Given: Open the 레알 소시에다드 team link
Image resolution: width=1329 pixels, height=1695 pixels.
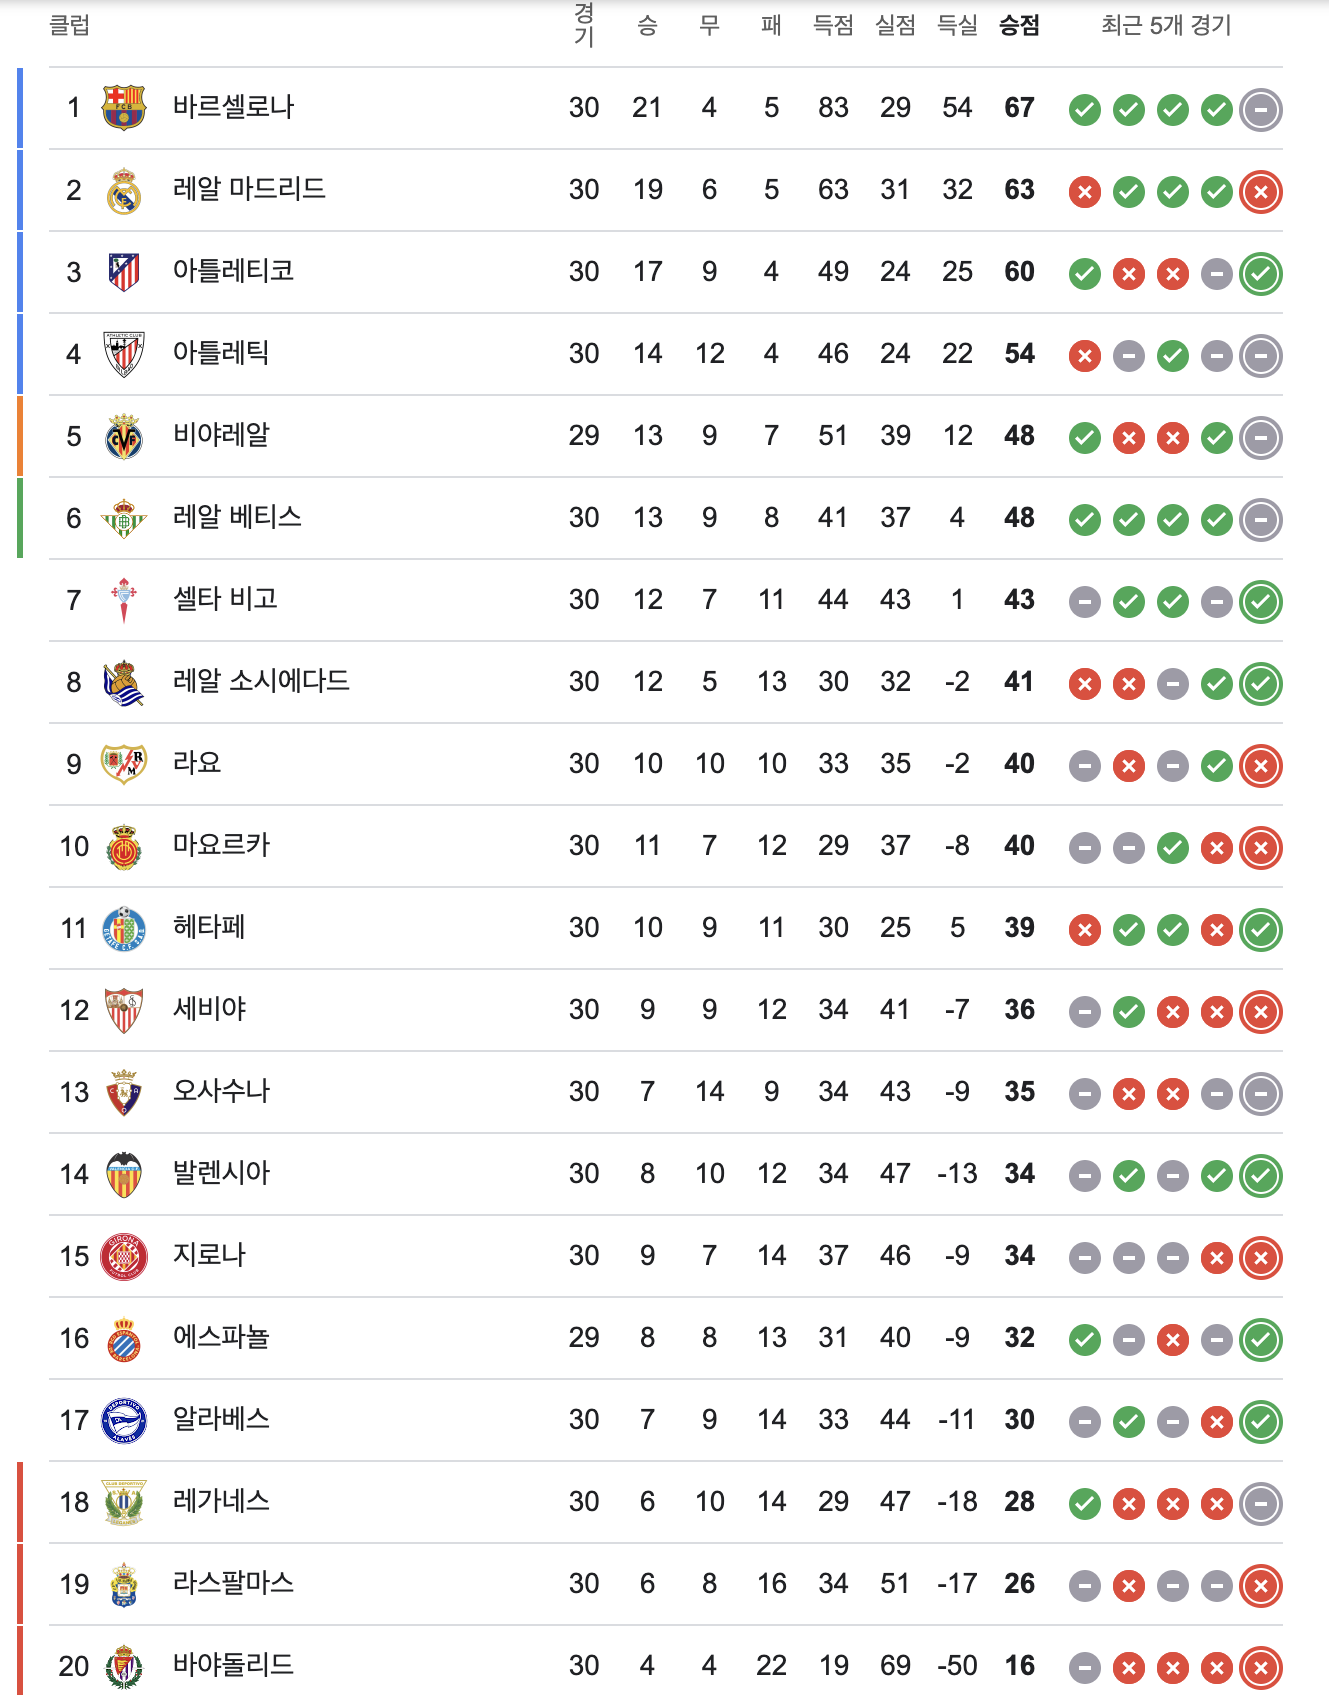Looking at the screenshot, I should point(261,681).
